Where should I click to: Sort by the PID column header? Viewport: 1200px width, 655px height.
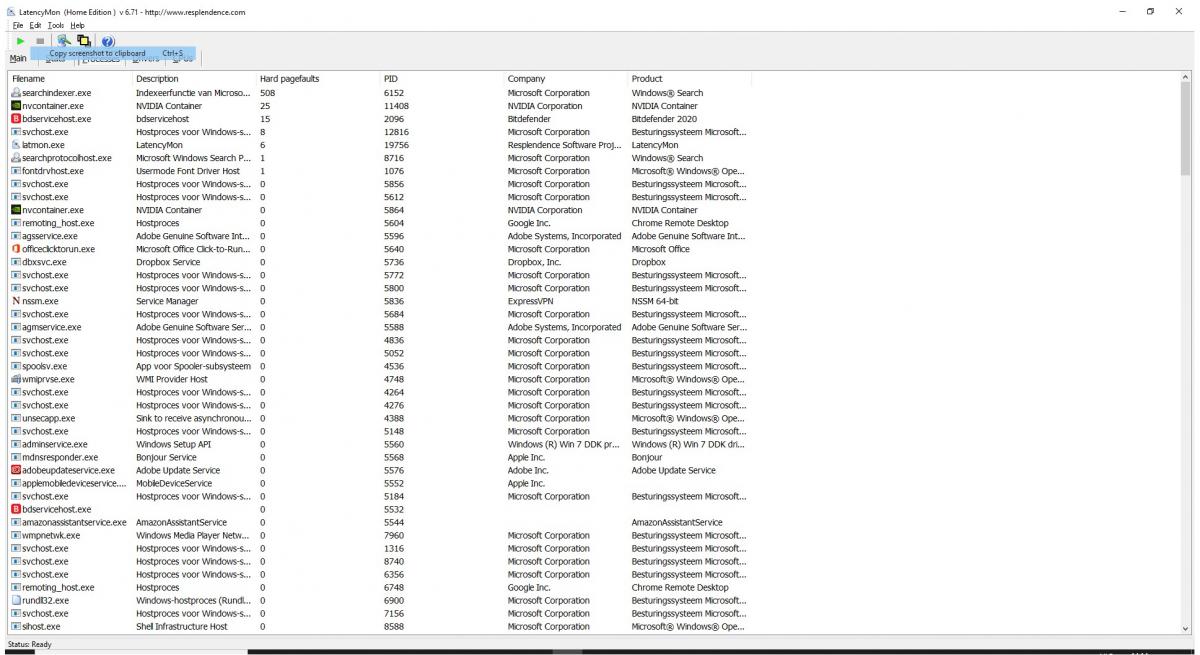pyautogui.click(x=442, y=78)
